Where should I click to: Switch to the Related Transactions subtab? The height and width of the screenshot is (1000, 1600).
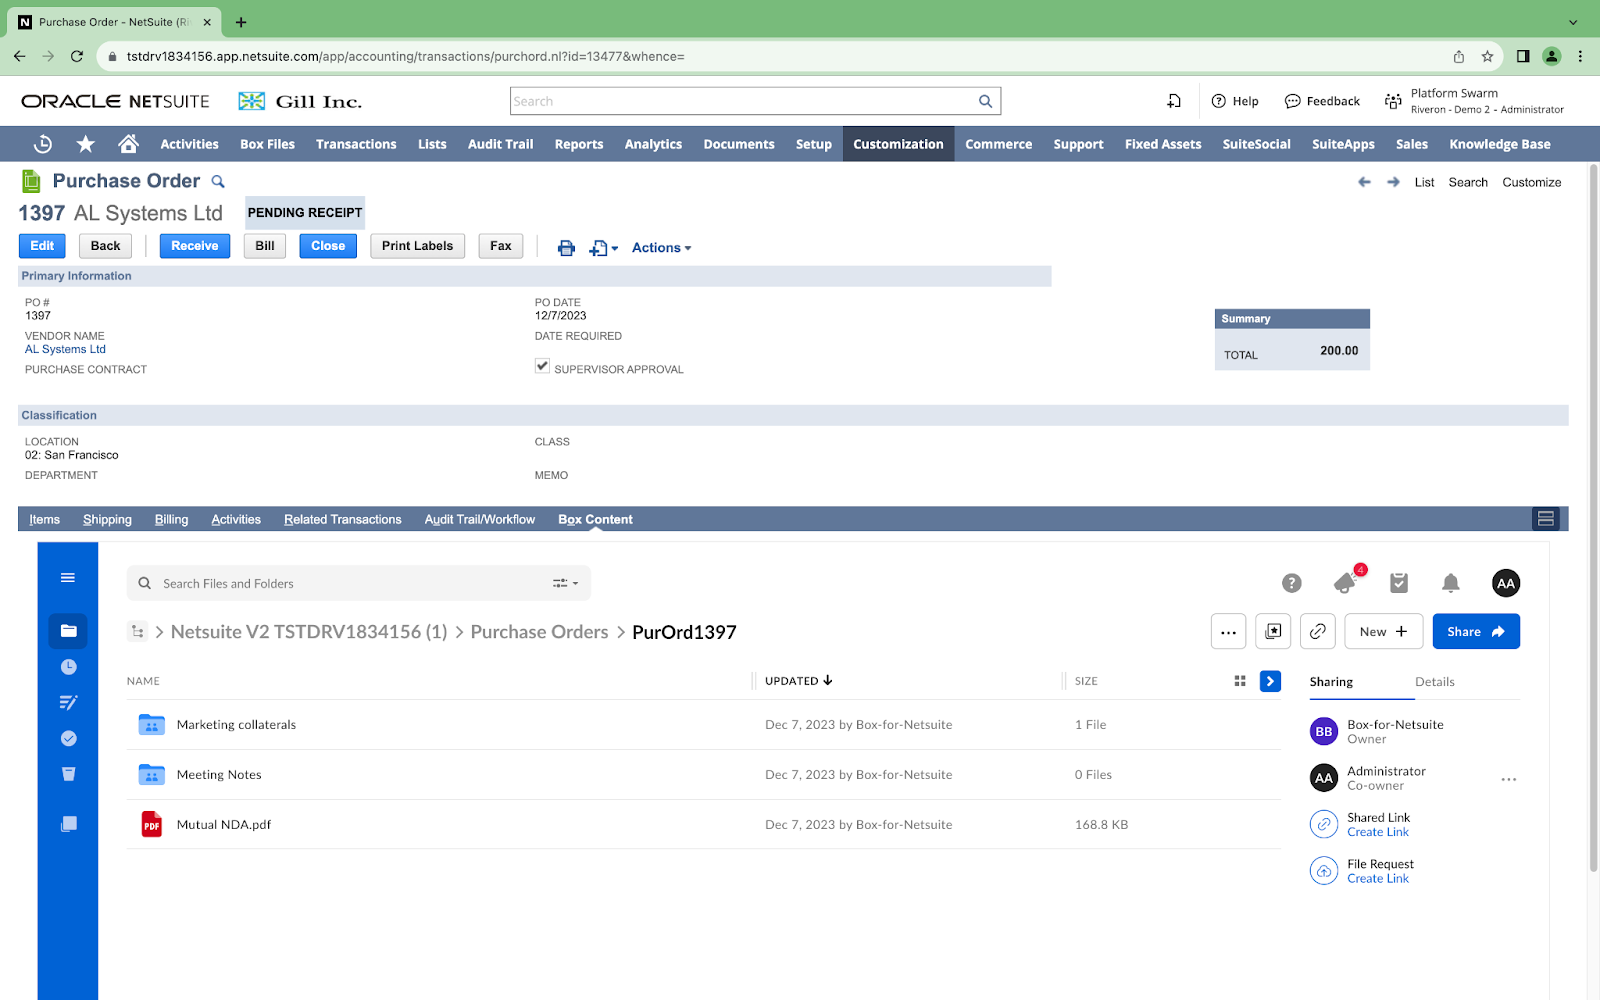[x=342, y=520]
